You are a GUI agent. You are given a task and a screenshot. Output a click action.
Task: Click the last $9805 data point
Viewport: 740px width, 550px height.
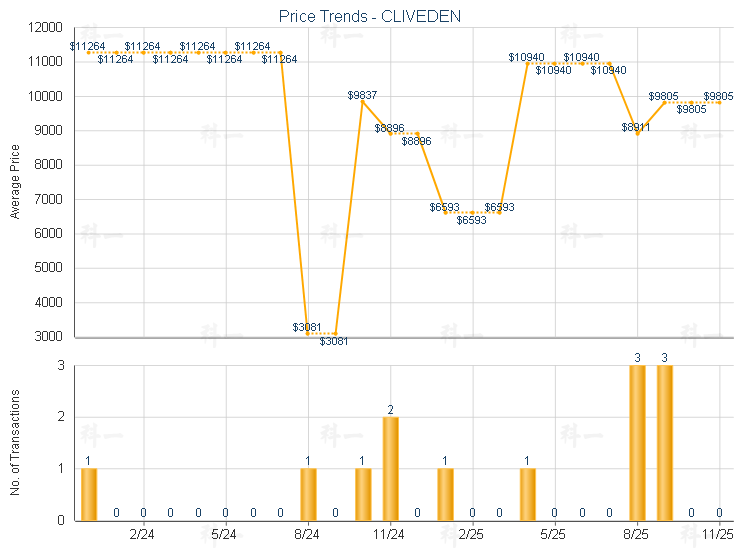pos(719,102)
